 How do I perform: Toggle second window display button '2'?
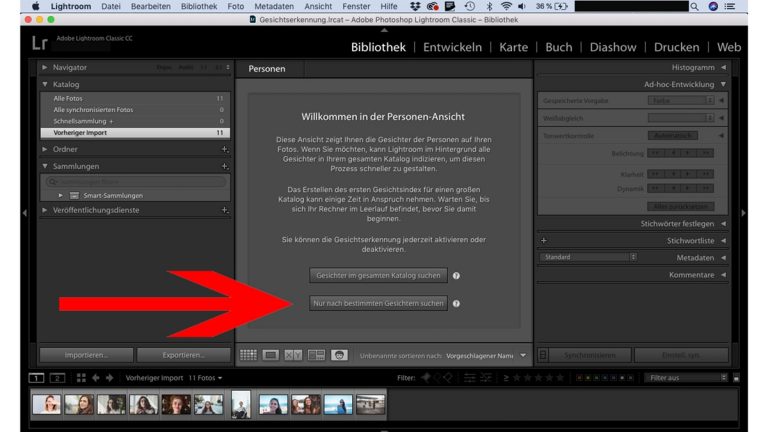coord(57,378)
